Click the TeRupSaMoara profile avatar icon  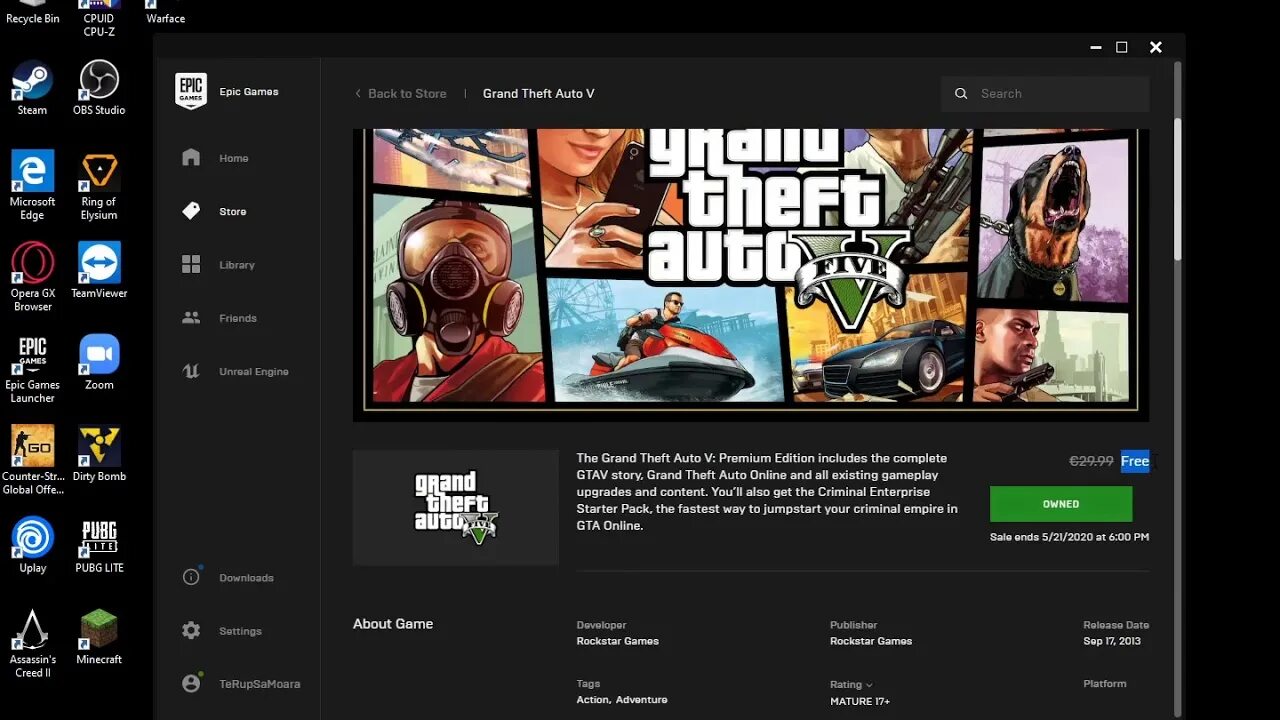point(192,683)
